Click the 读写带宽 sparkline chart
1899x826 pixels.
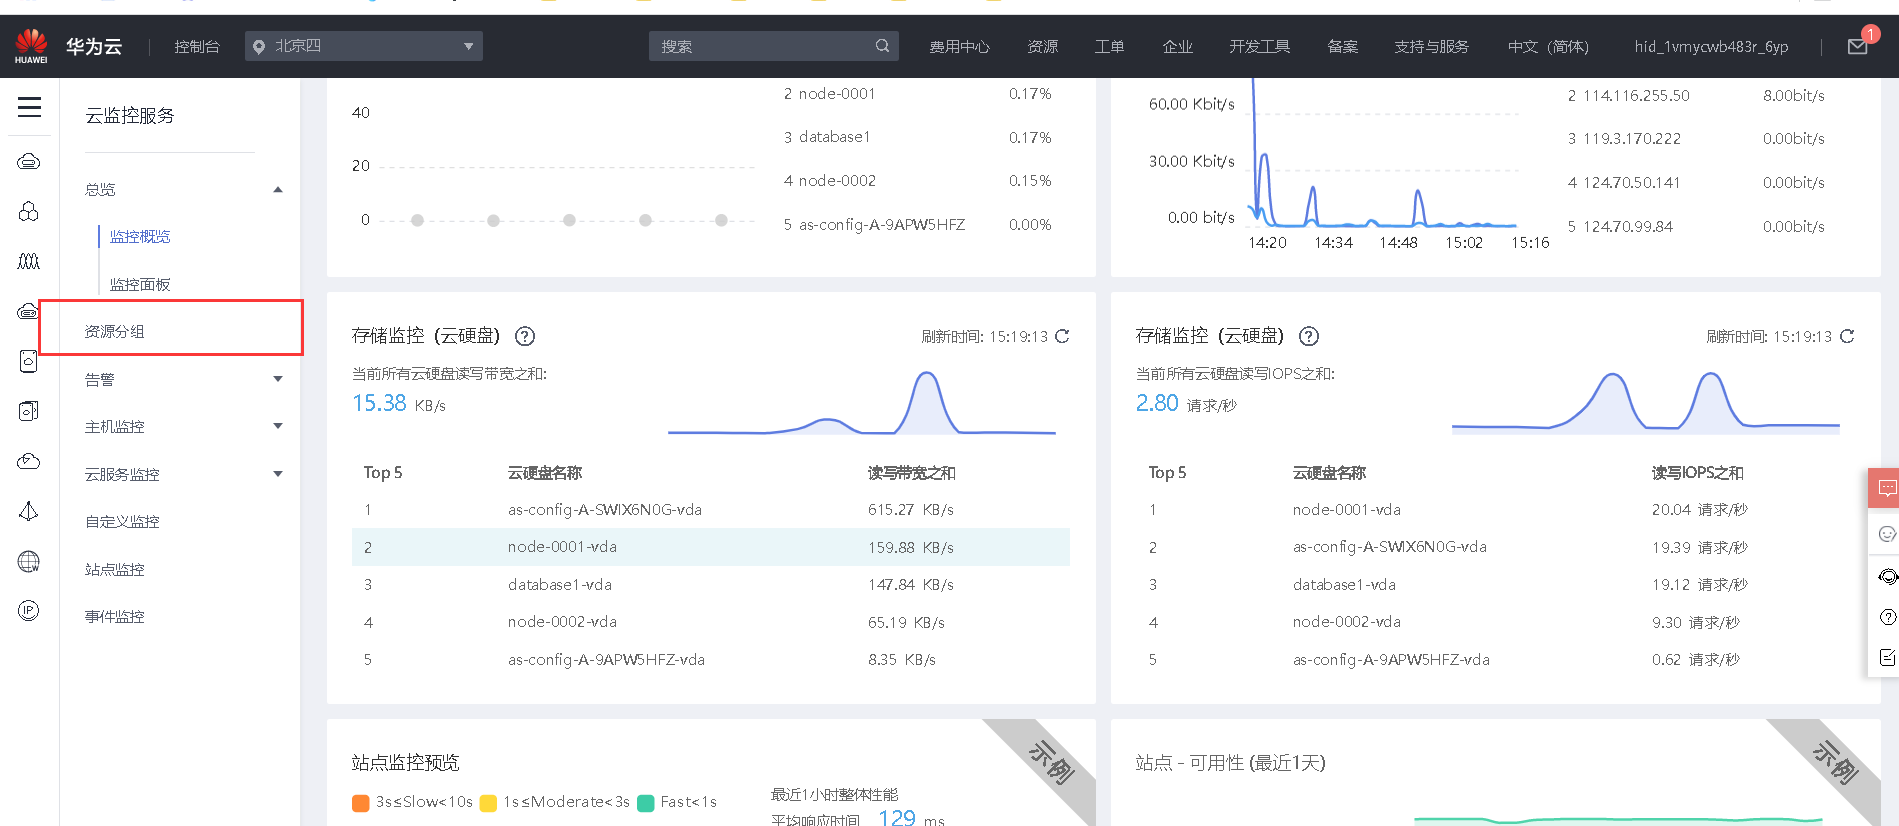(862, 403)
